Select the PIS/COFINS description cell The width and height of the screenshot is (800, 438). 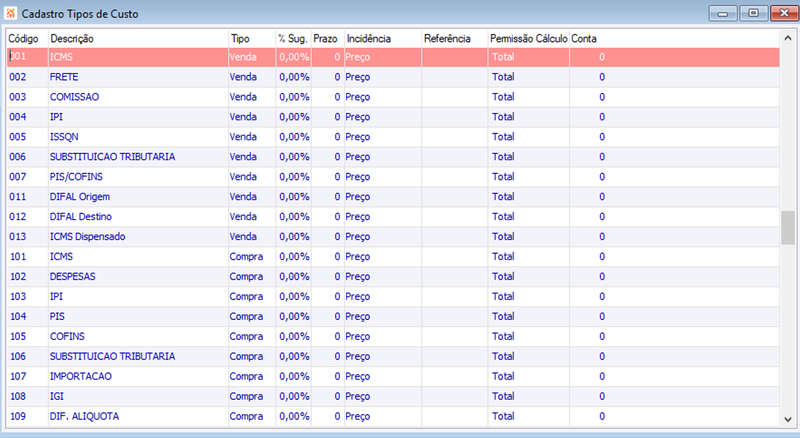click(138, 177)
